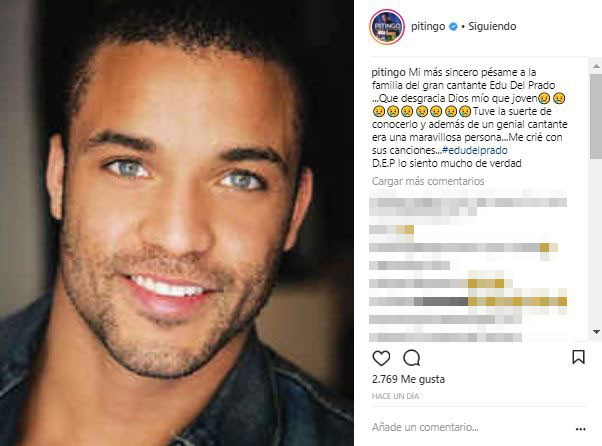Open pitingo profile picture avatar
602x446 pixels.
(387, 27)
